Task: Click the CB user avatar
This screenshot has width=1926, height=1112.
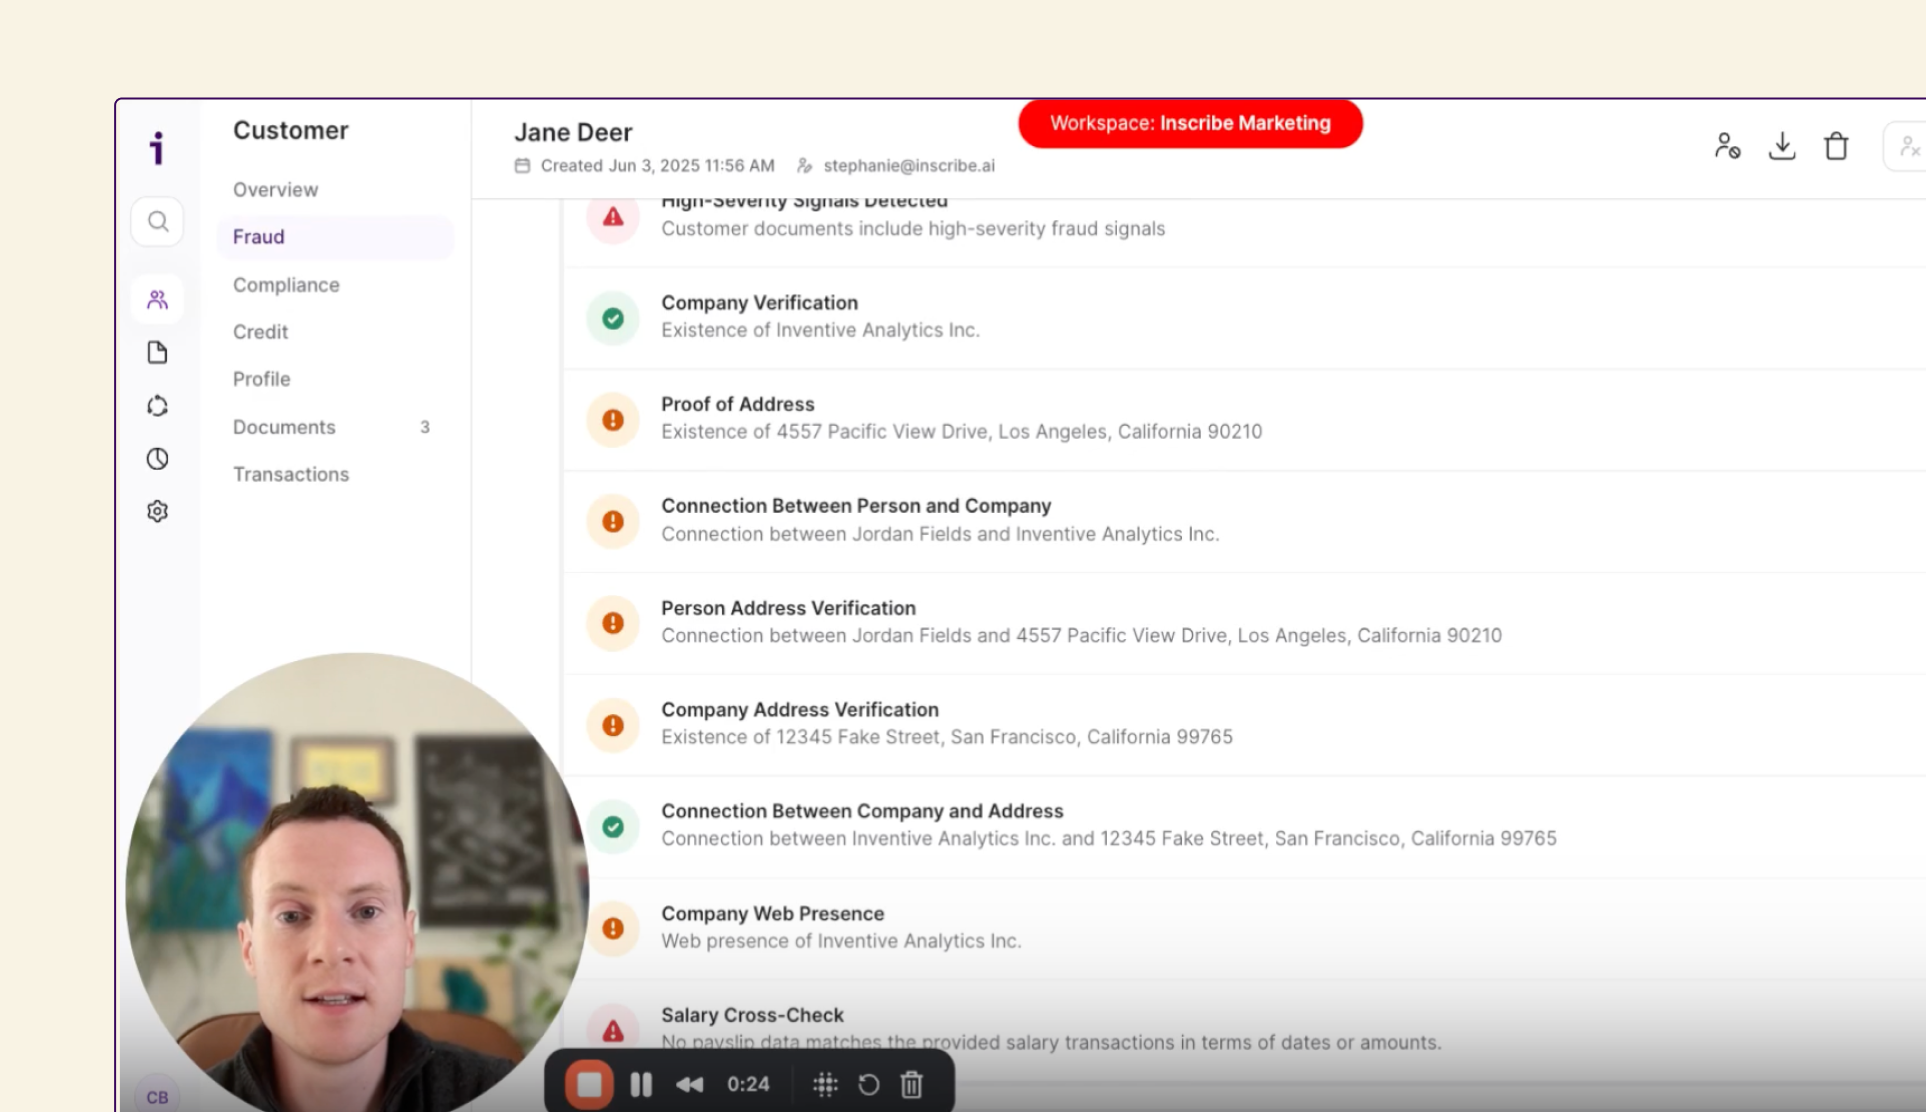Action: [157, 1096]
